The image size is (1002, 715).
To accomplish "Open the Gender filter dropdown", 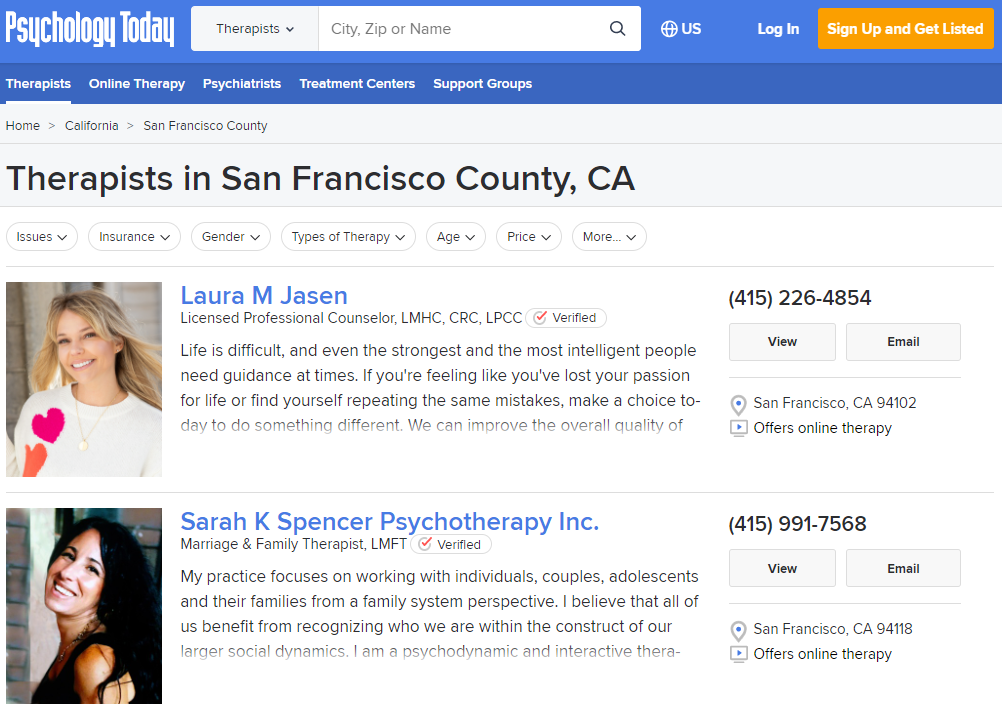I will point(231,236).
